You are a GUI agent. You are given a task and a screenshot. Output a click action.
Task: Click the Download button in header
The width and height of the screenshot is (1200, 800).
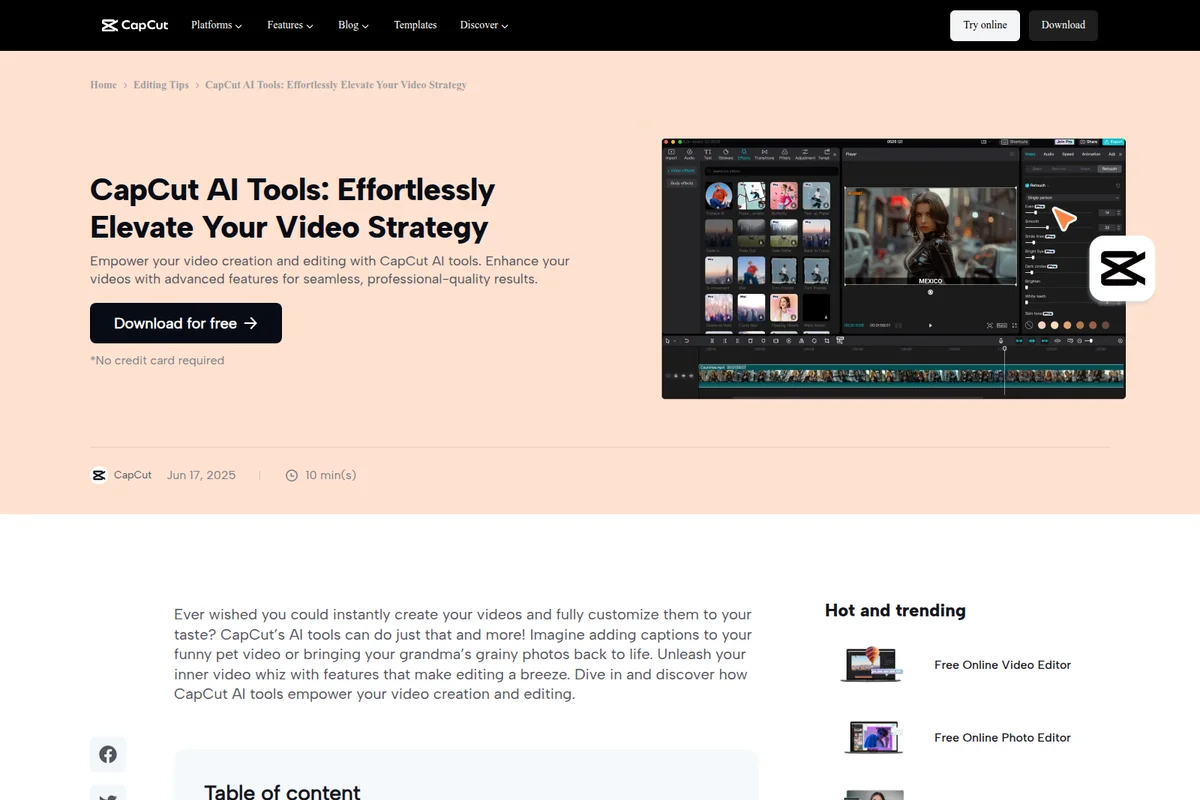pyautogui.click(x=1063, y=25)
